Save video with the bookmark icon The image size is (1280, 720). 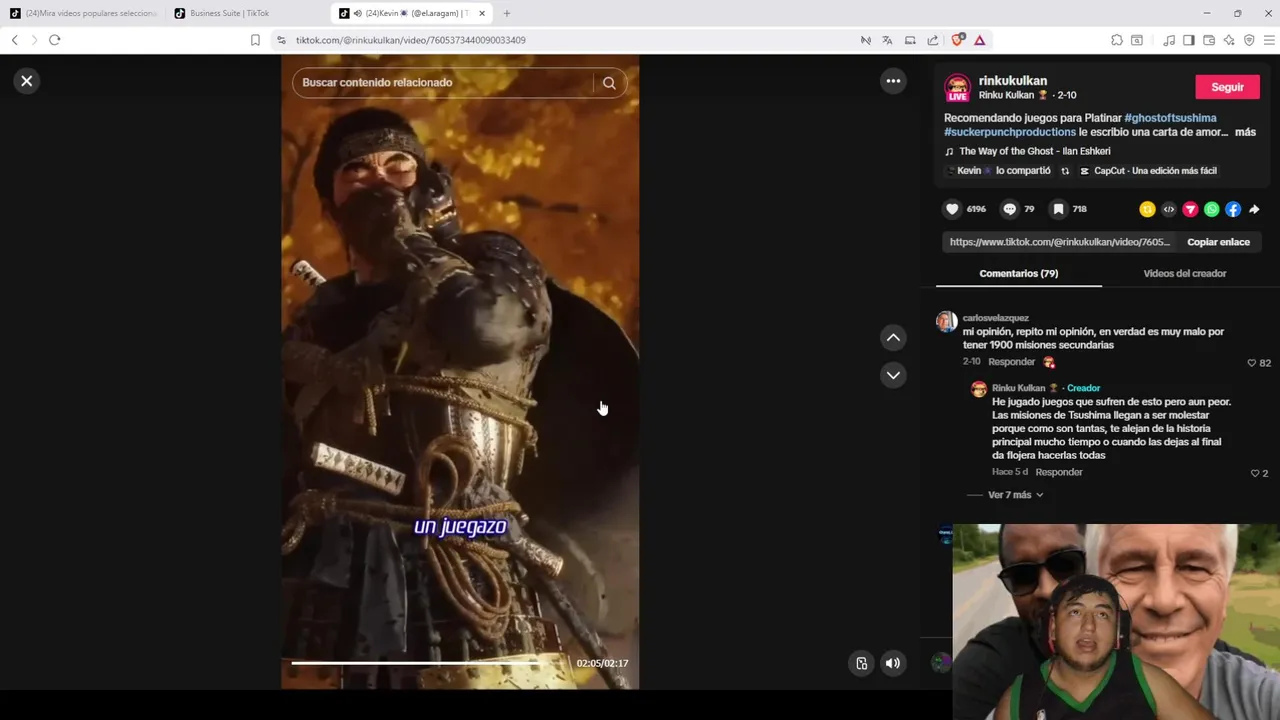pyautogui.click(x=1058, y=209)
